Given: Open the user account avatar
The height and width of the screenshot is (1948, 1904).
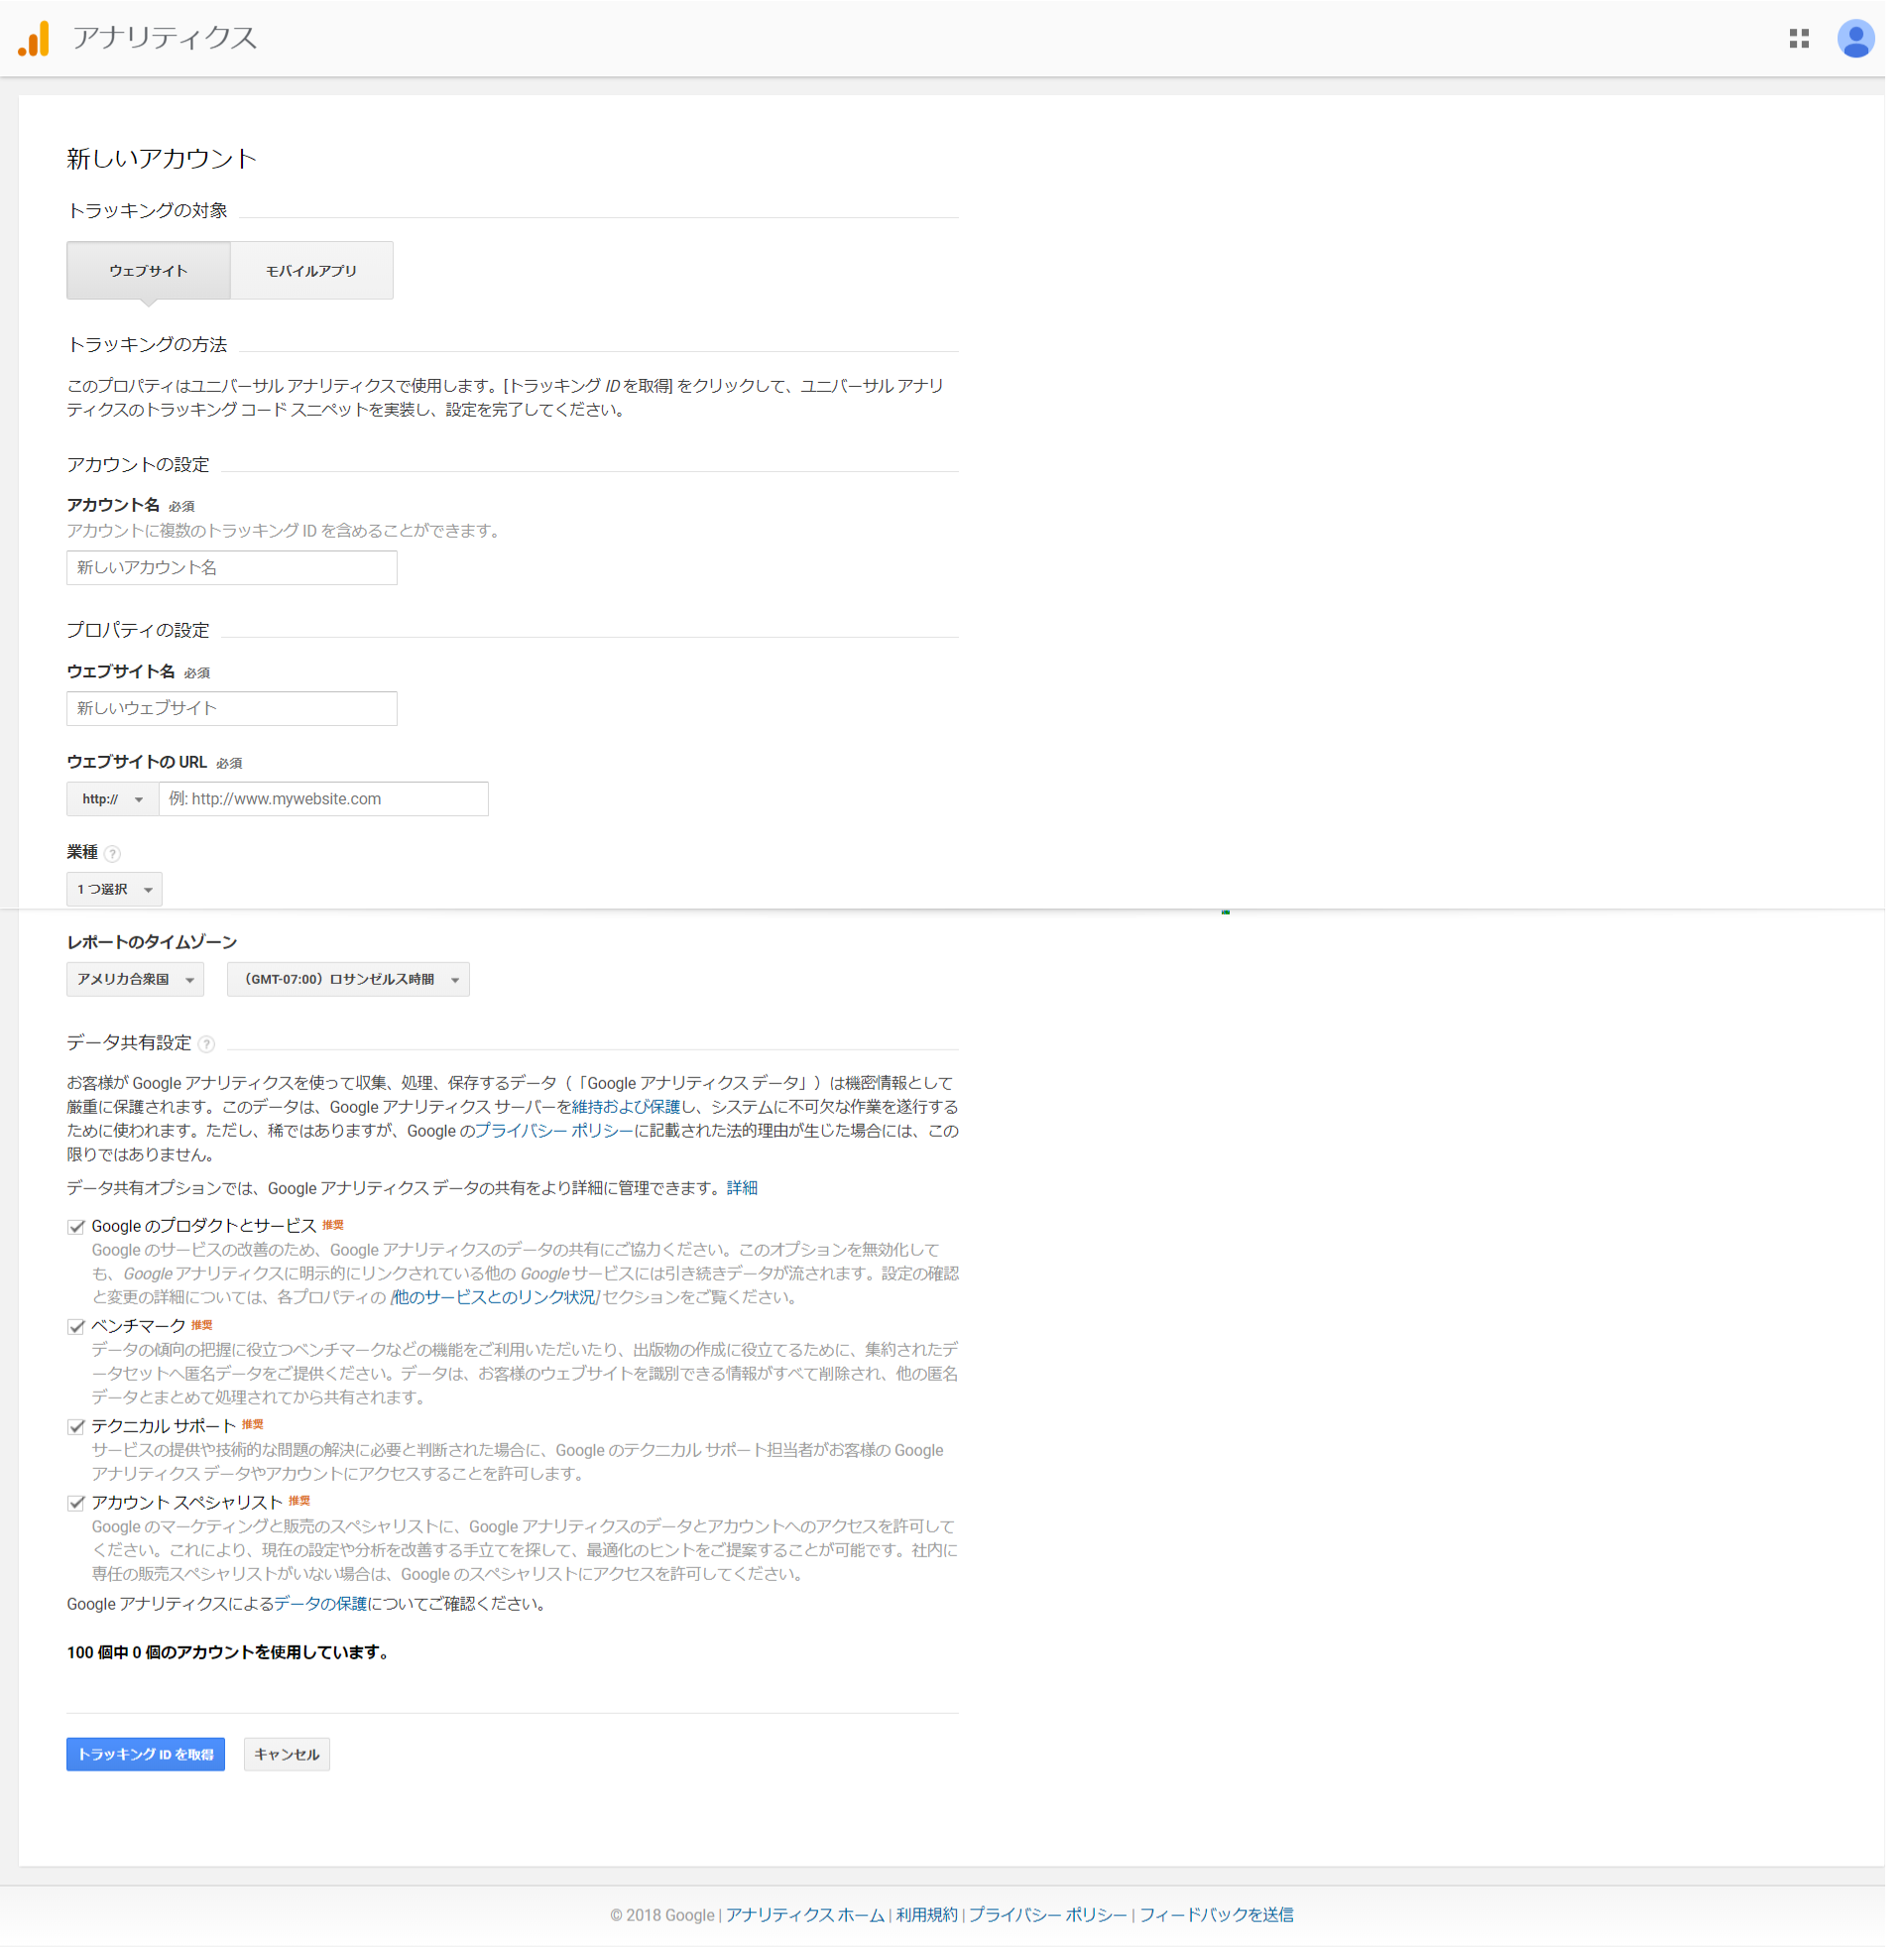Looking at the screenshot, I should pyautogui.click(x=1855, y=38).
